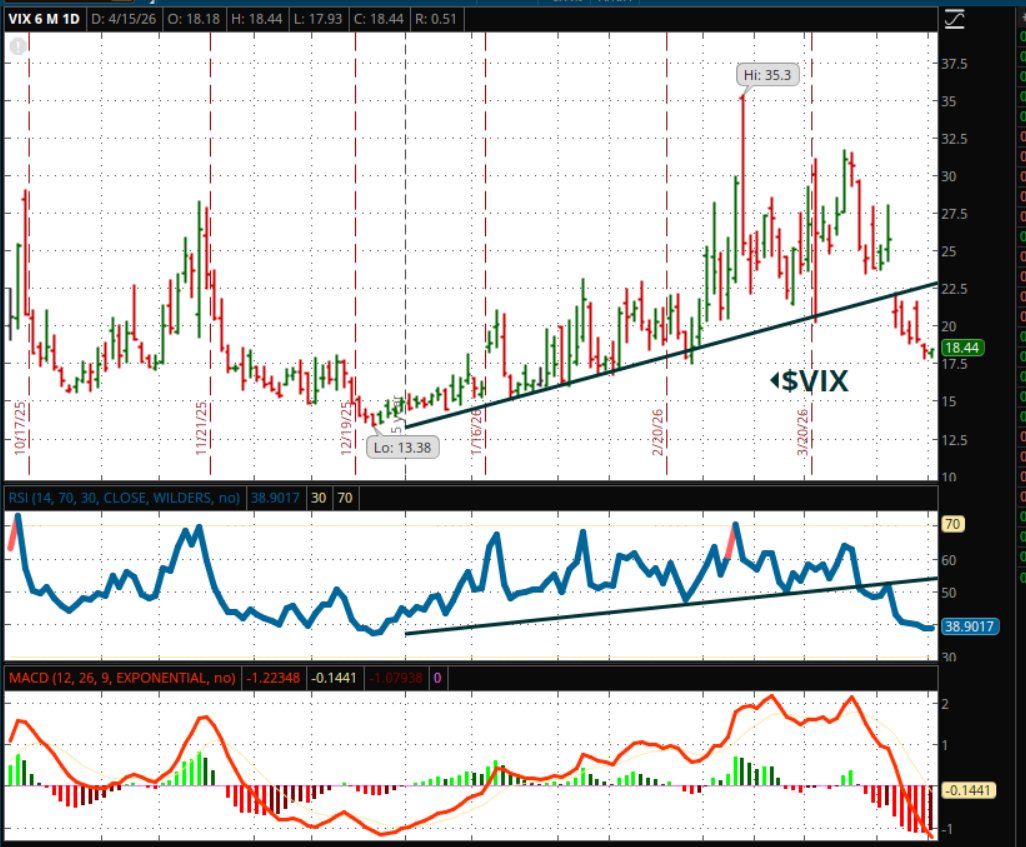Click the 10/17/25 vertical date marker
This screenshot has width=1026, height=847.
20,428
